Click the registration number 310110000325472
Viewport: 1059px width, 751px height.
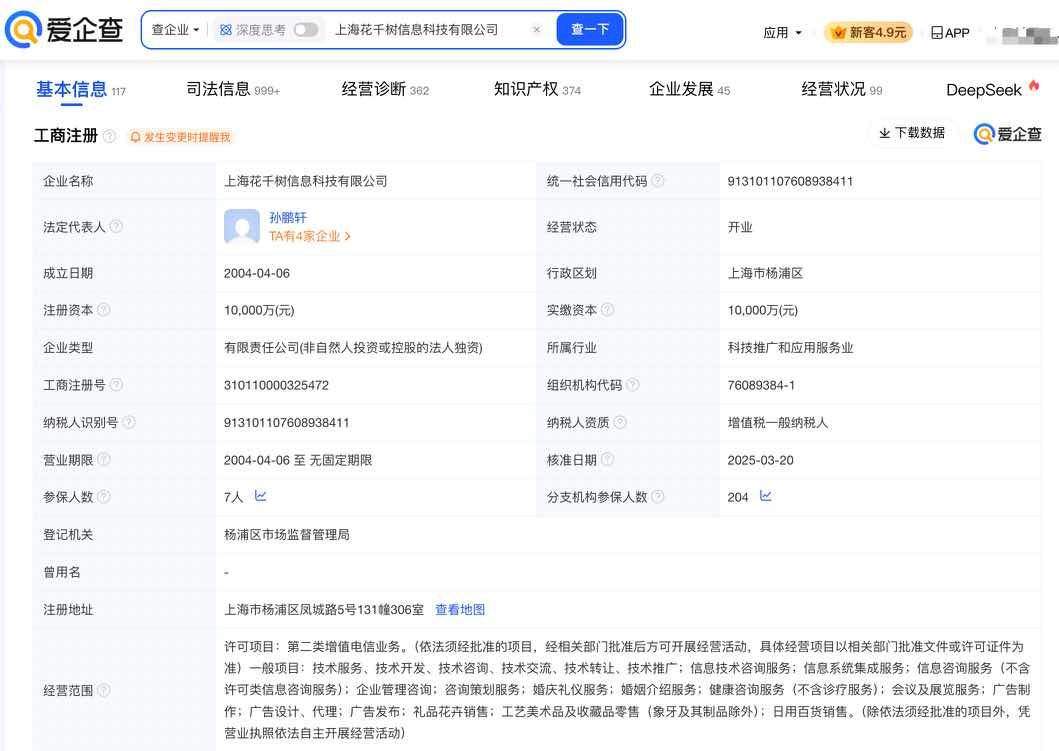click(x=276, y=386)
